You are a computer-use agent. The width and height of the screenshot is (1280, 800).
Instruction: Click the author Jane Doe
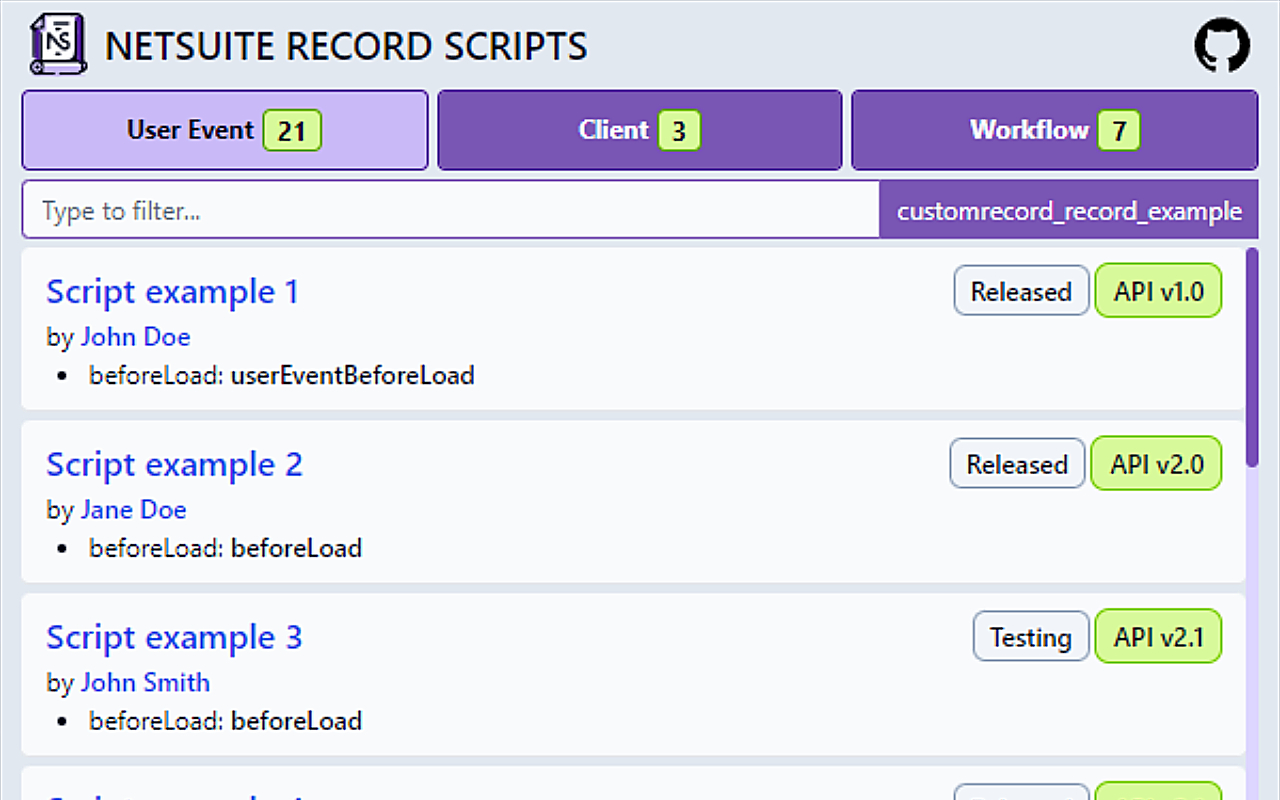click(133, 510)
